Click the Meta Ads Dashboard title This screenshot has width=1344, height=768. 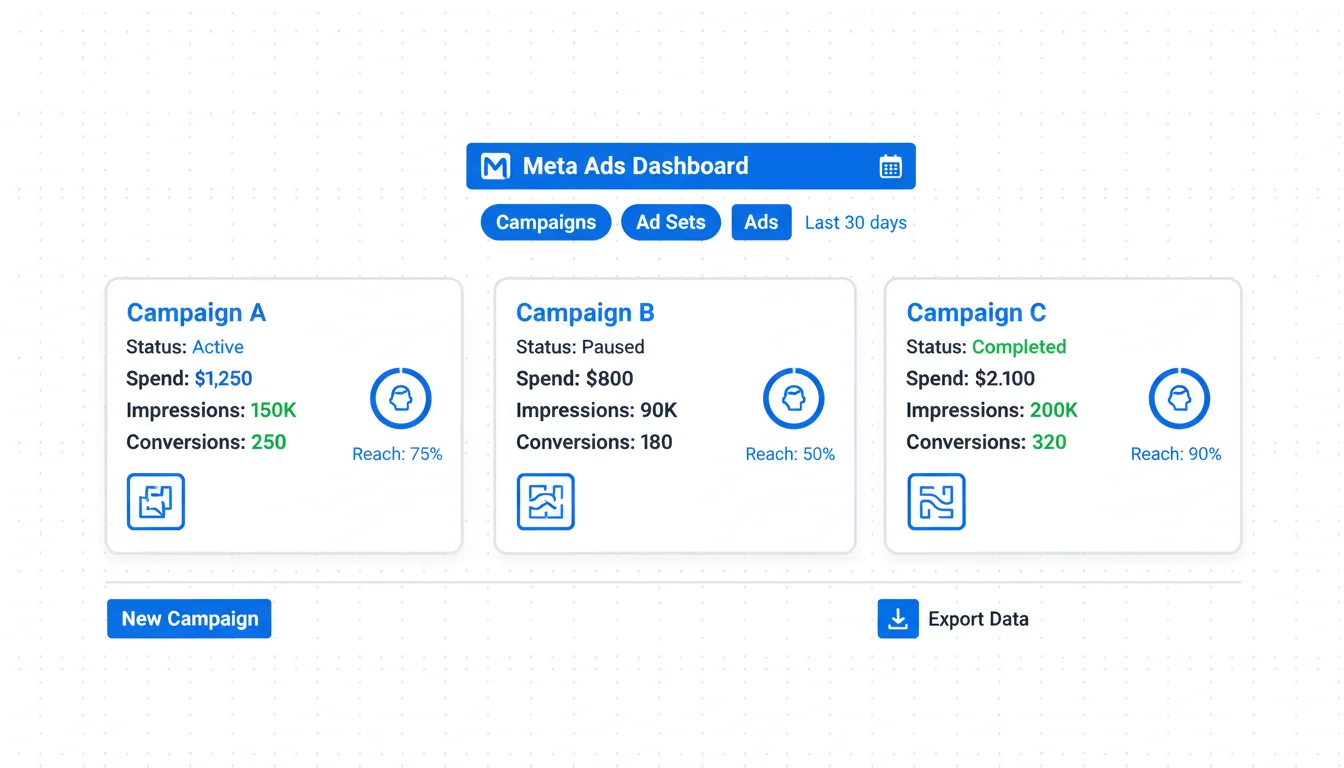[x=635, y=166]
